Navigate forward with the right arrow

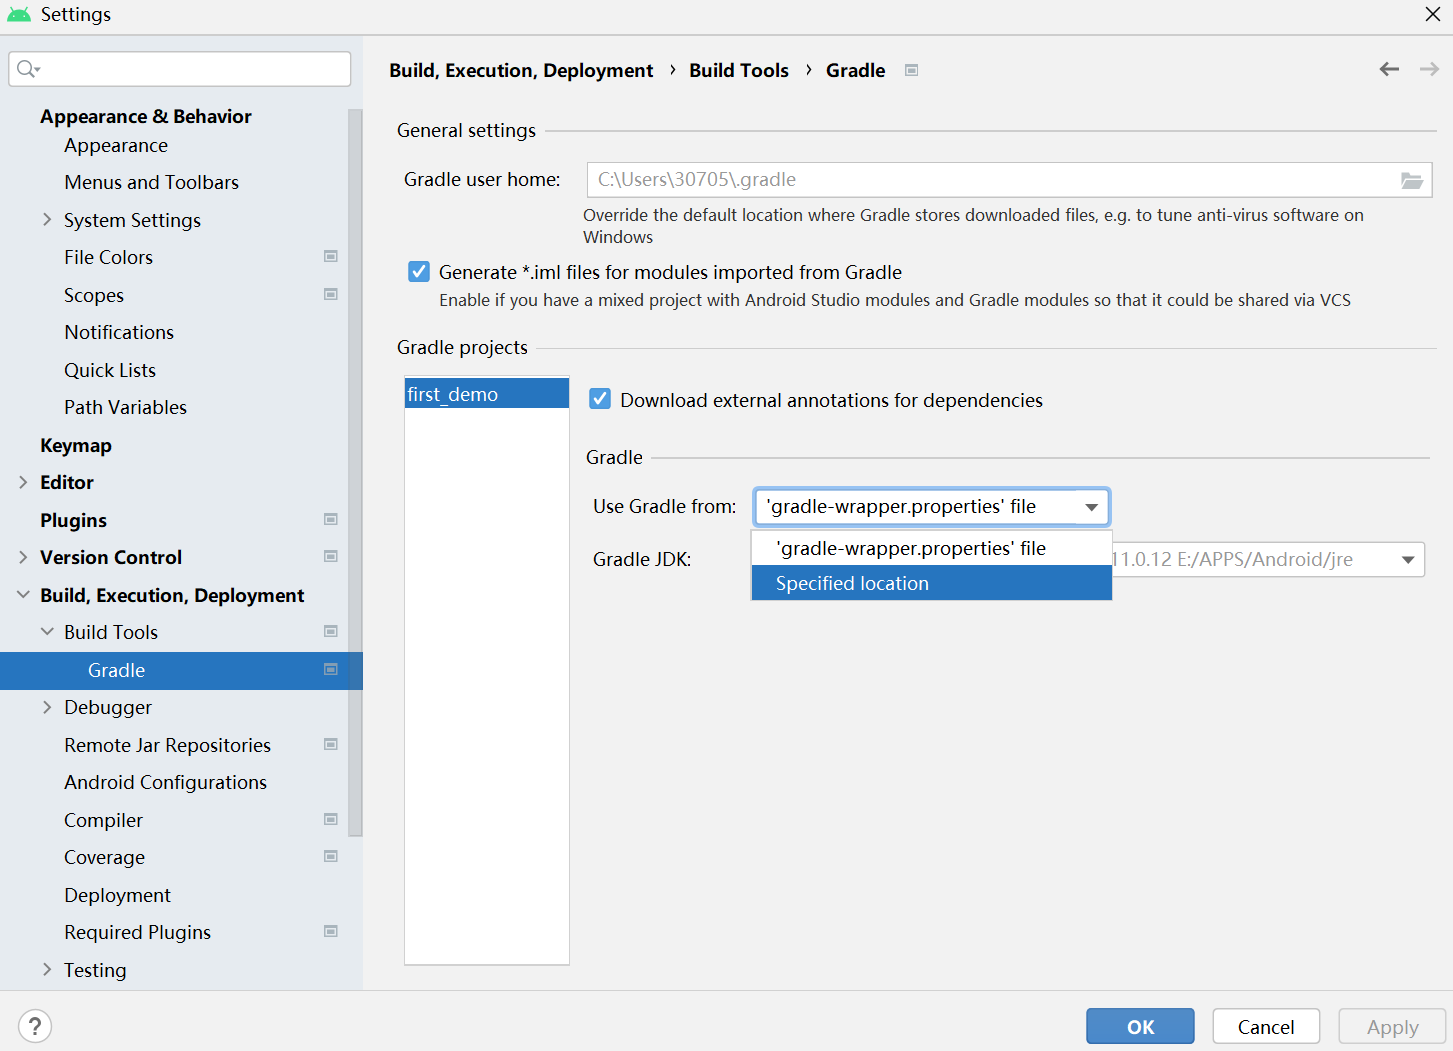click(x=1429, y=69)
